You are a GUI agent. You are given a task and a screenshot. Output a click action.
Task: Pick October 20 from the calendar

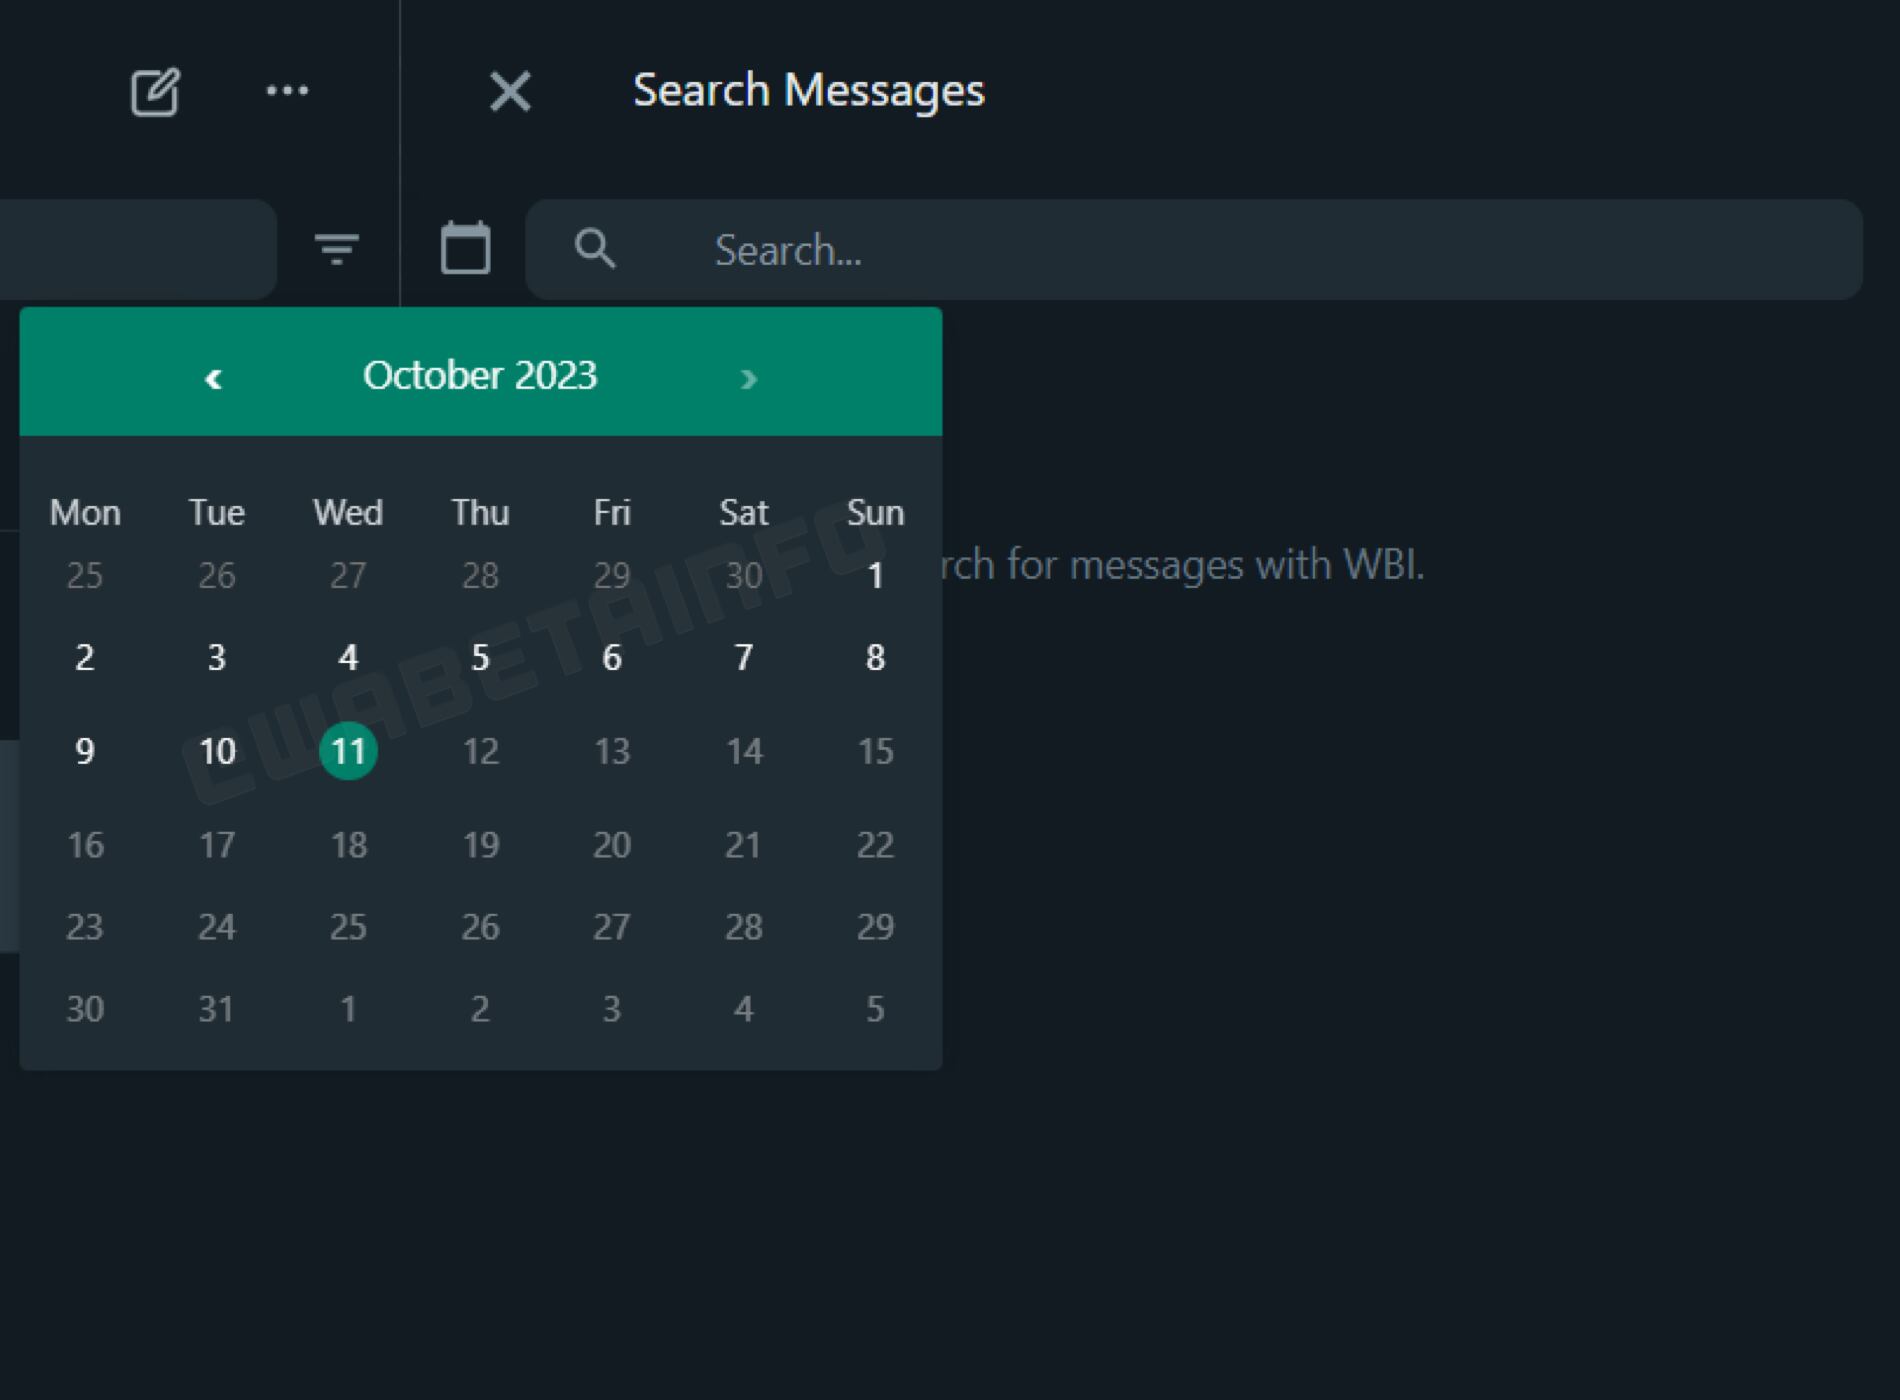point(612,844)
